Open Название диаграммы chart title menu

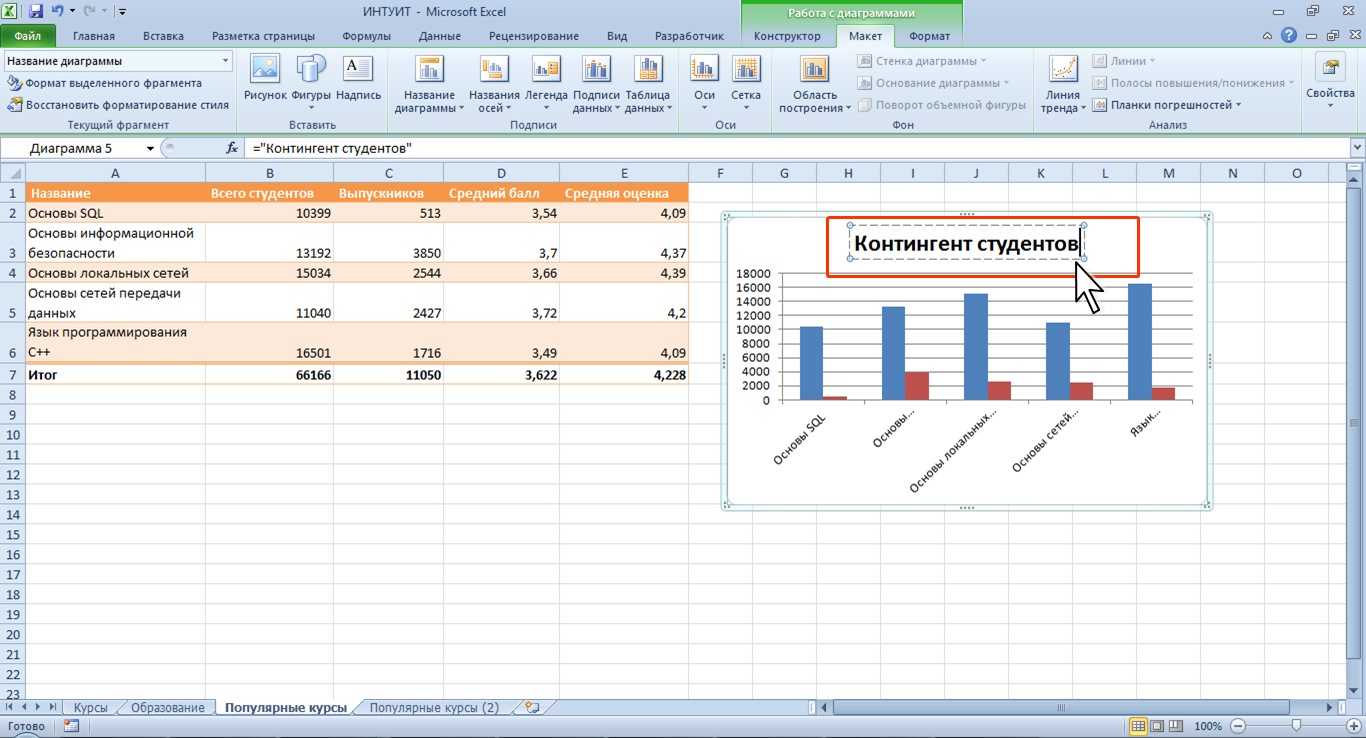[x=429, y=85]
